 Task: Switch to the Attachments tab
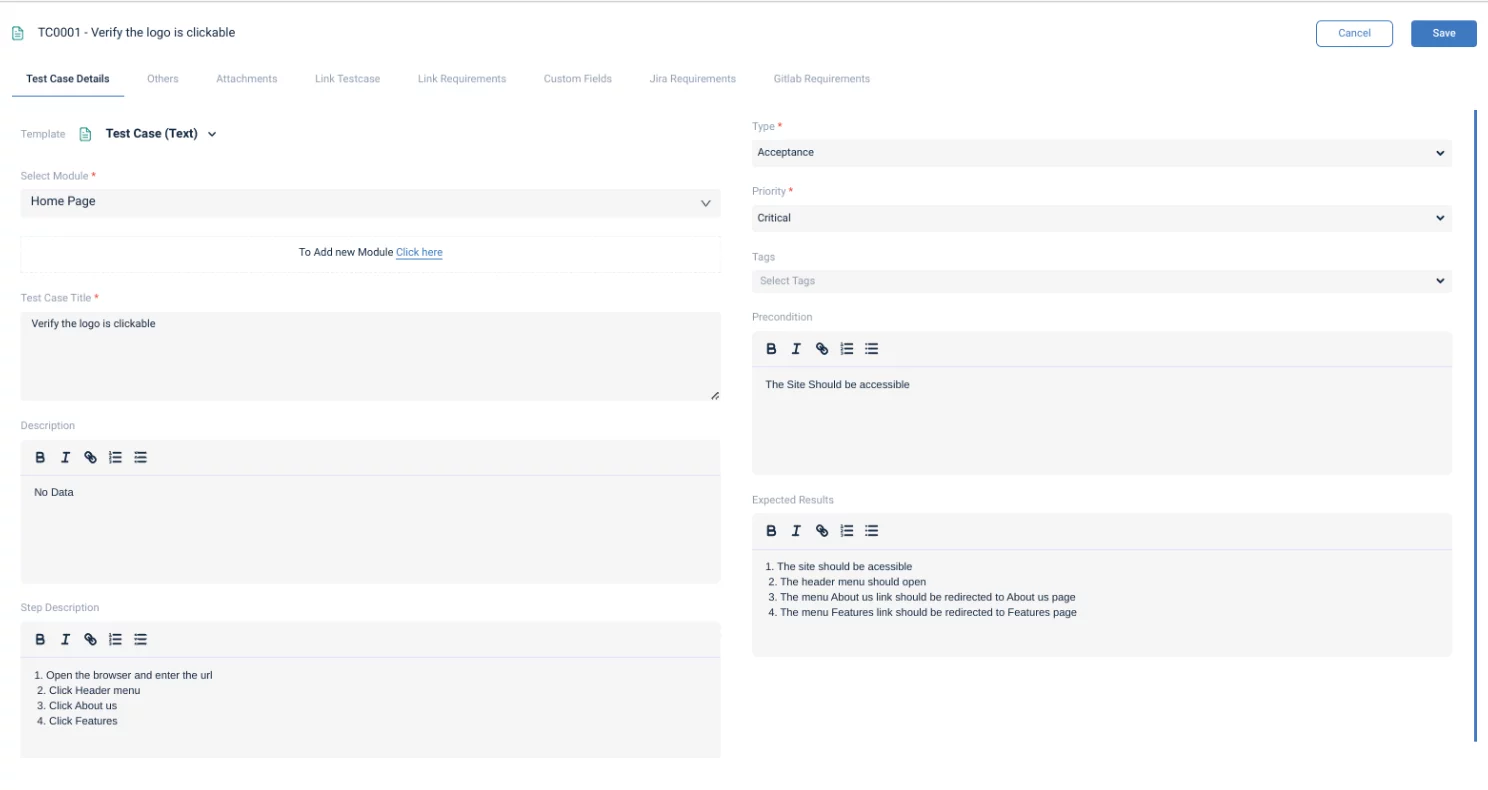[x=246, y=79]
